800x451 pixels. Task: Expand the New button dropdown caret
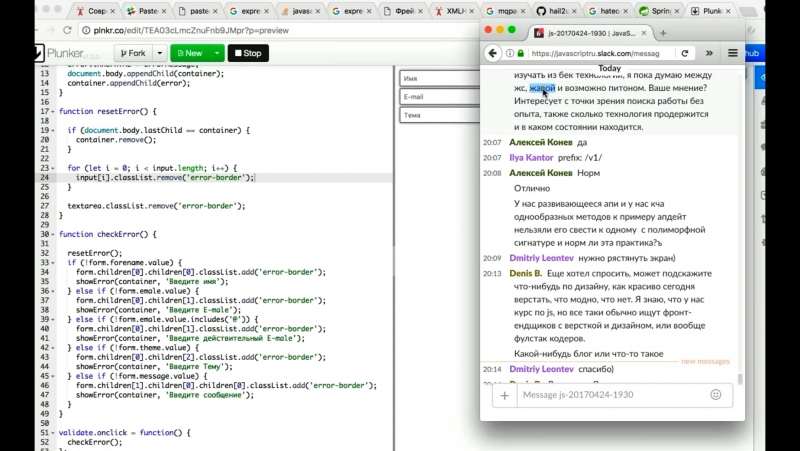click(217, 53)
